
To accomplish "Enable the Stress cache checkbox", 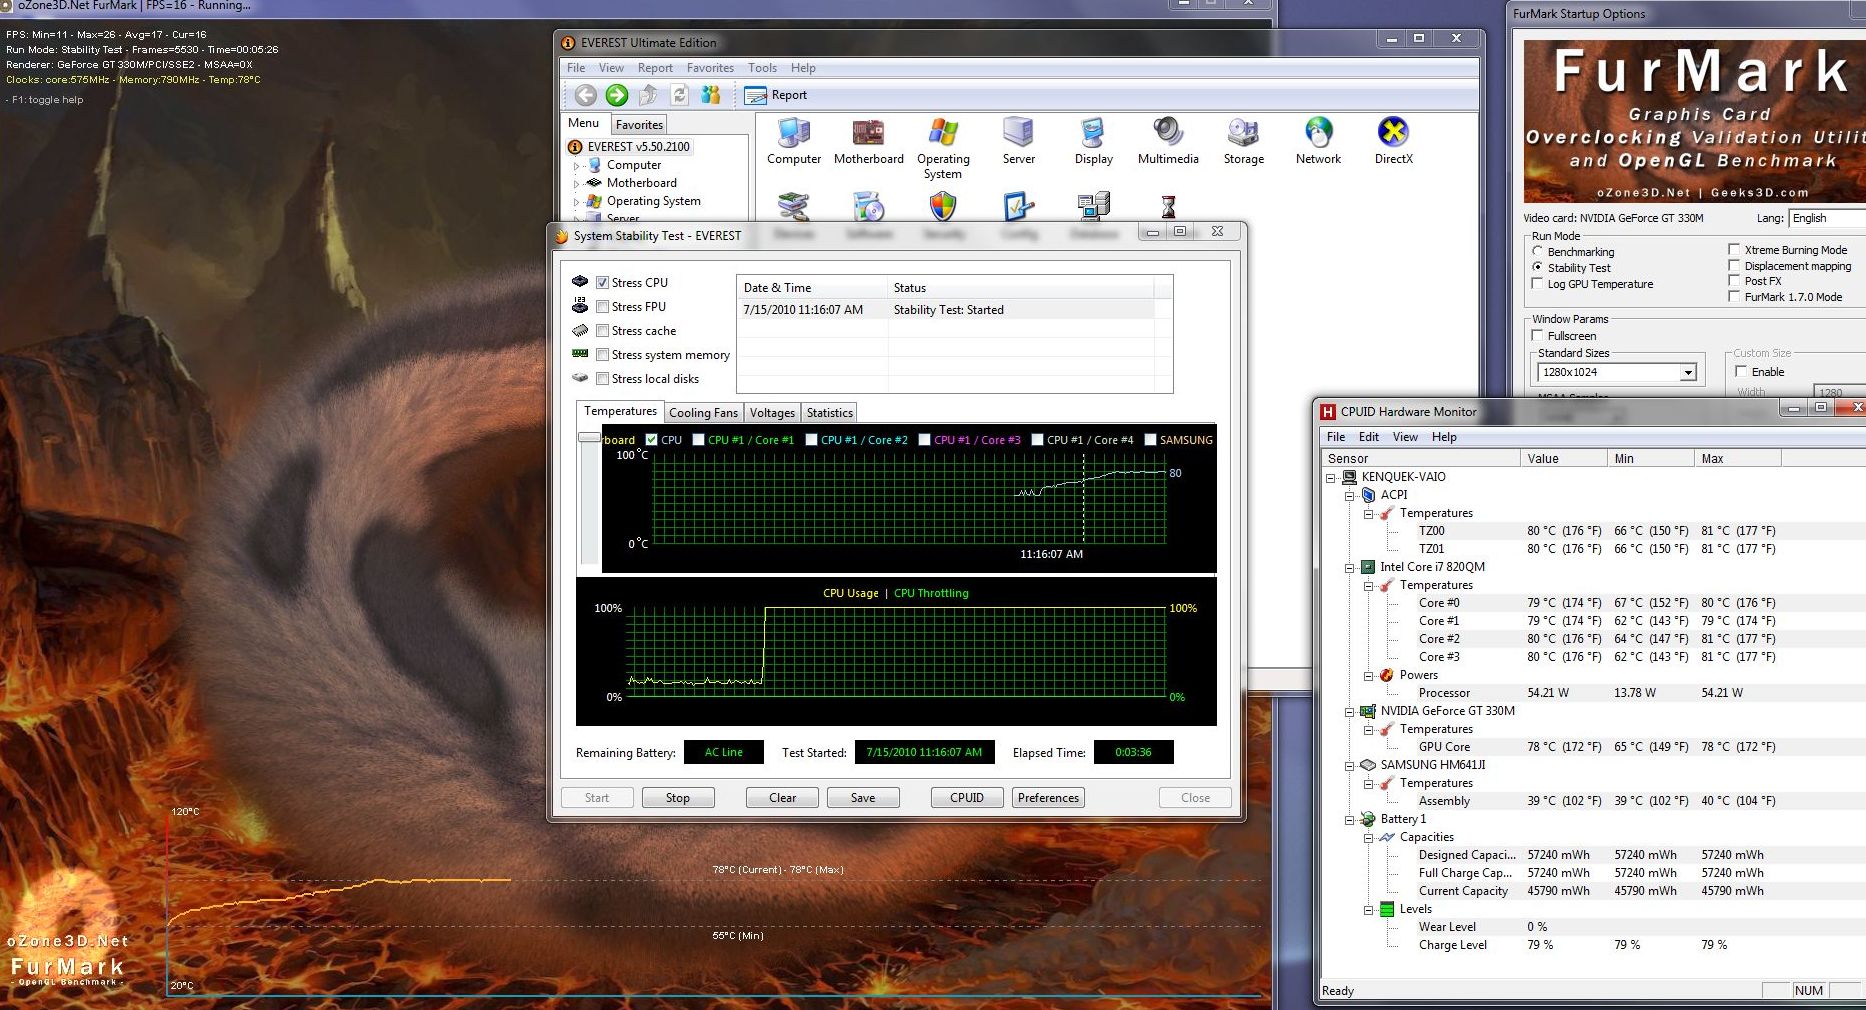I will click(x=603, y=331).
